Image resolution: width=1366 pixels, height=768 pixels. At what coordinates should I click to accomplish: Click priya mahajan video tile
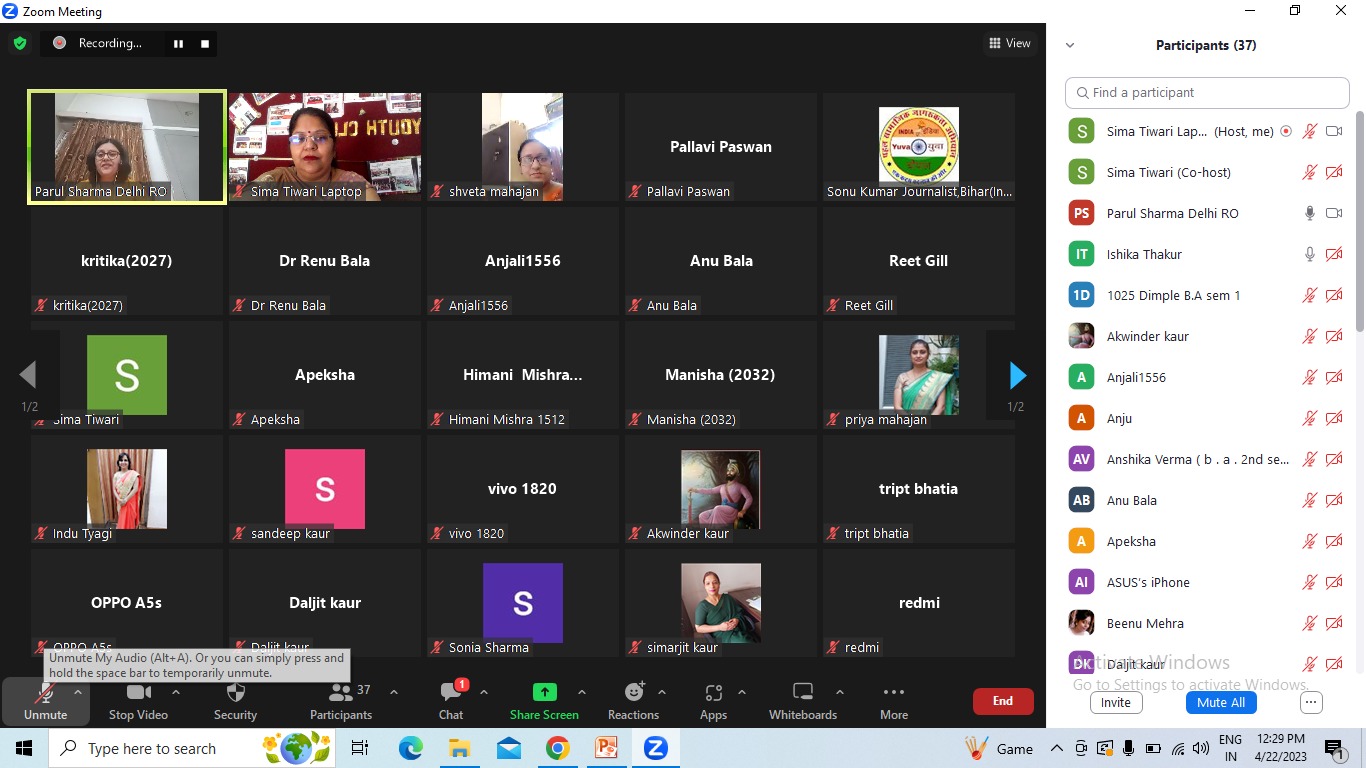pyautogui.click(x=919, y=375)
